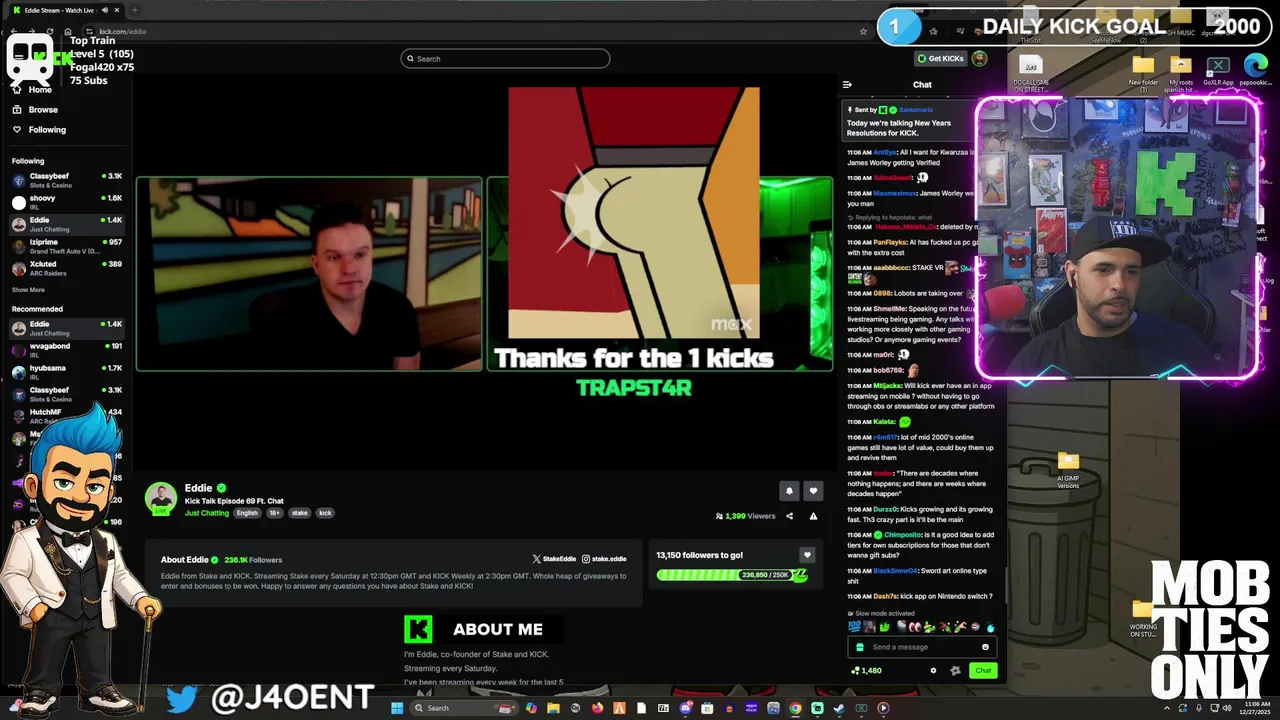Screen dimensions: 1280x720
Task: Click the Get KICKs button
Action: (x=939, y=59)
